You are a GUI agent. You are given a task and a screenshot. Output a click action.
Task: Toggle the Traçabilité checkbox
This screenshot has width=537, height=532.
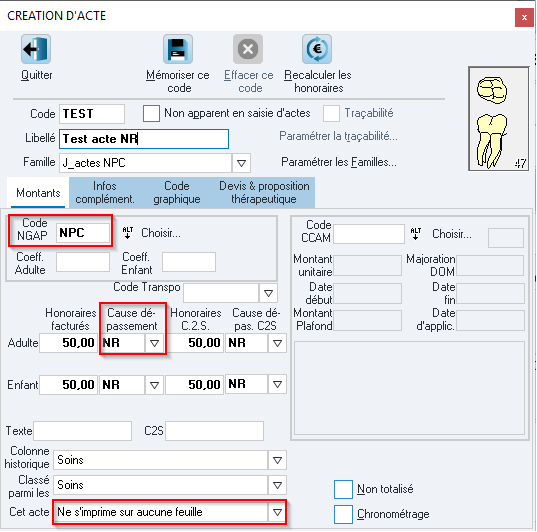coord(331,113)
